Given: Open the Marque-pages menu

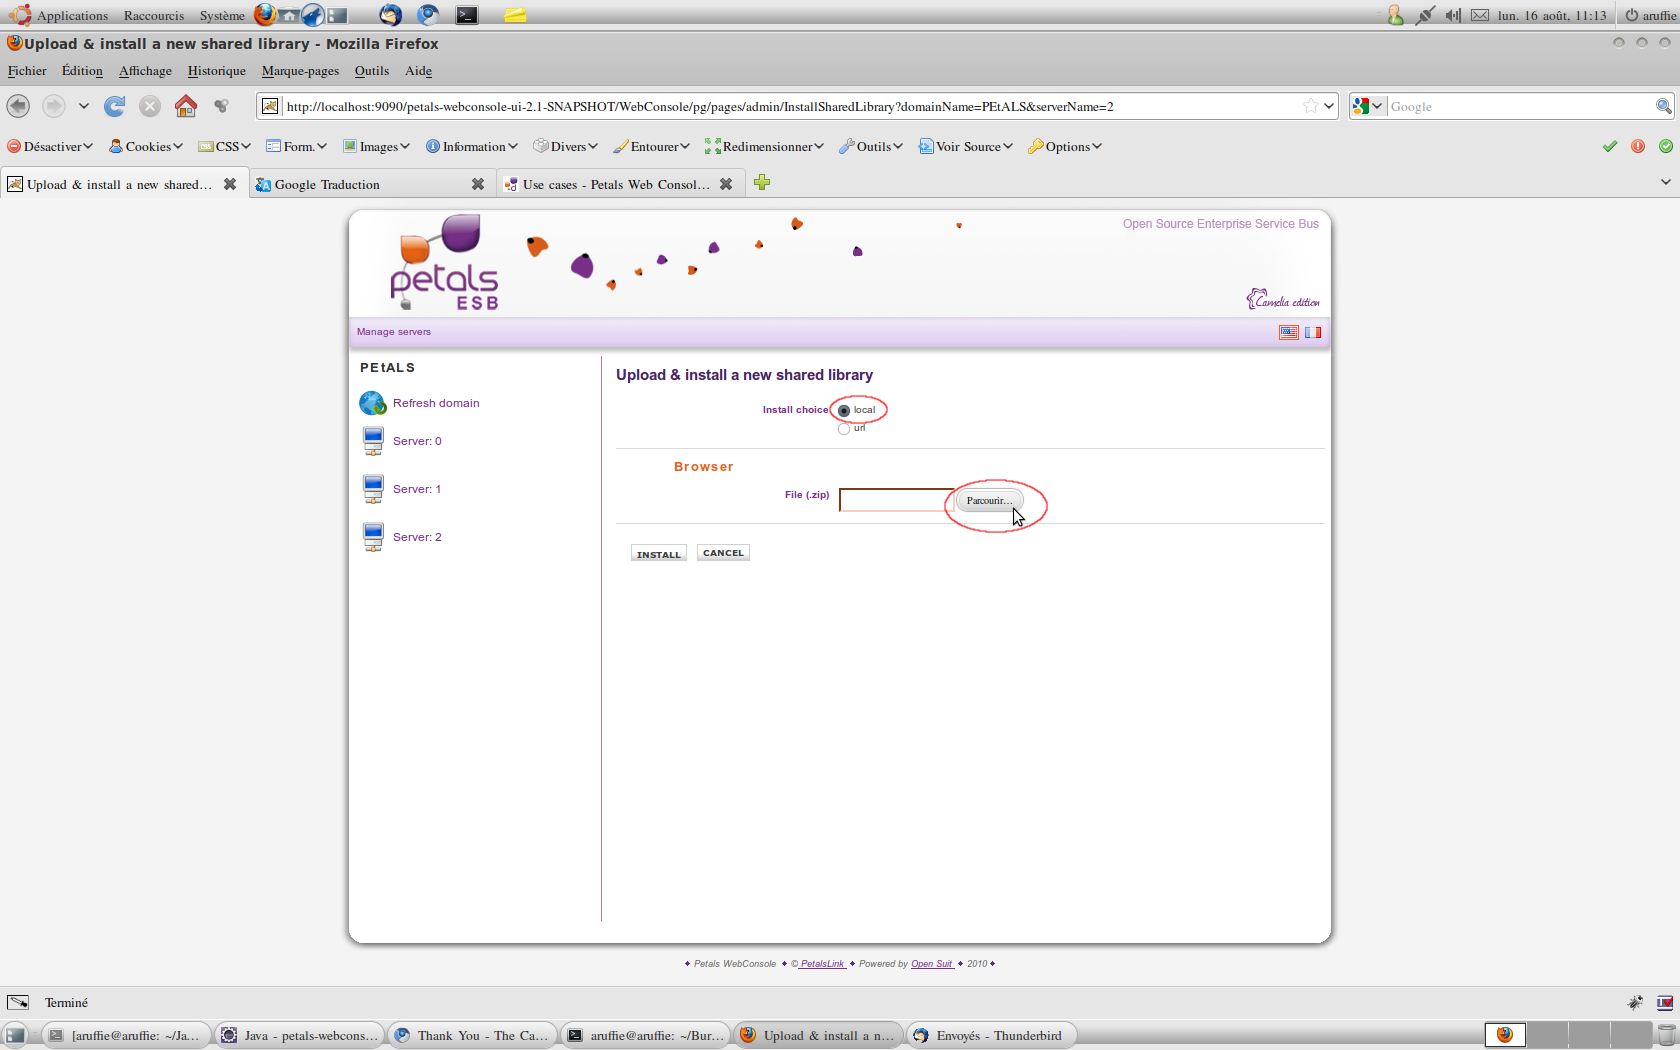Looking at the screenshot, I should [x=300, y=71].
